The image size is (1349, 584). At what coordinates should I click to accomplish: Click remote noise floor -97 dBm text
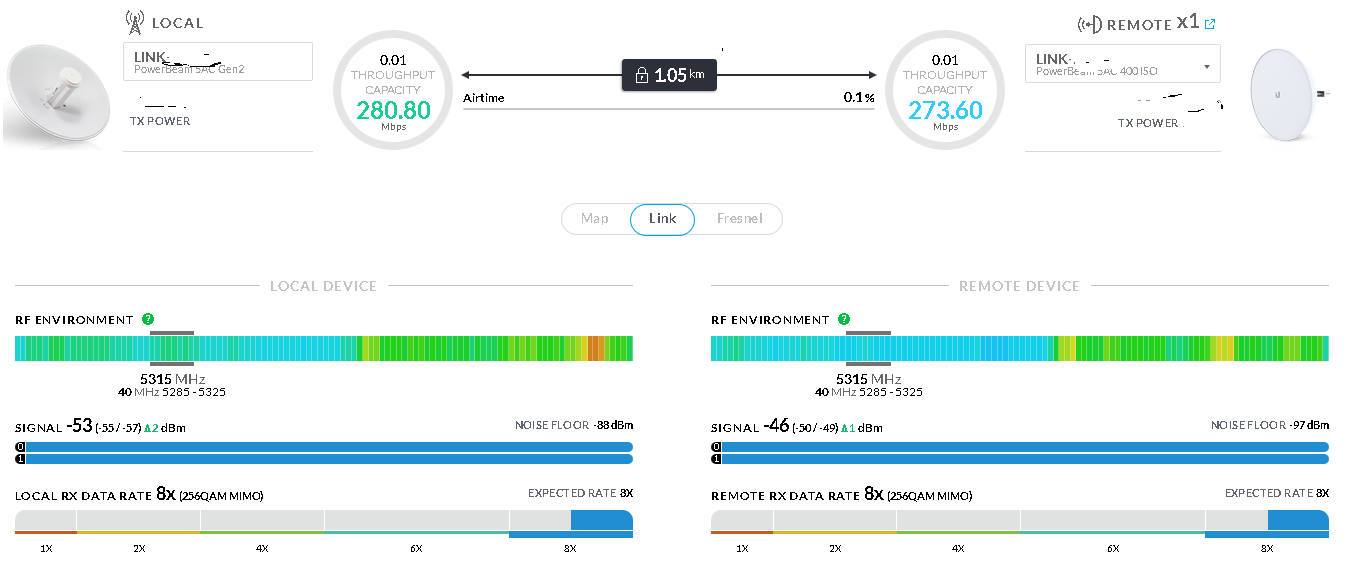[x=1270, y=425]
